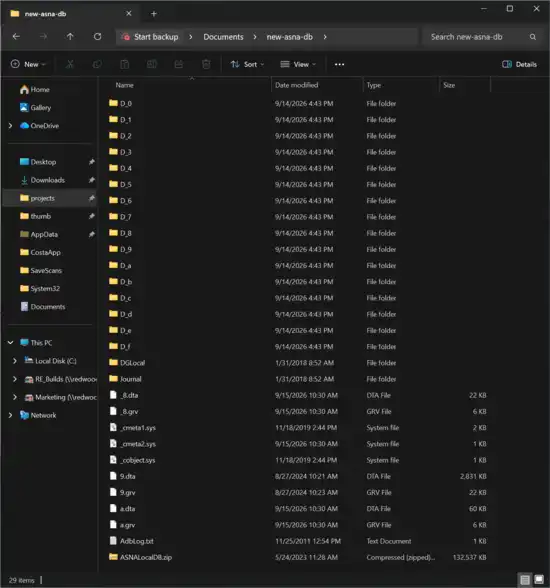Expand the Marketing network drive node

(x=15, y=397)
